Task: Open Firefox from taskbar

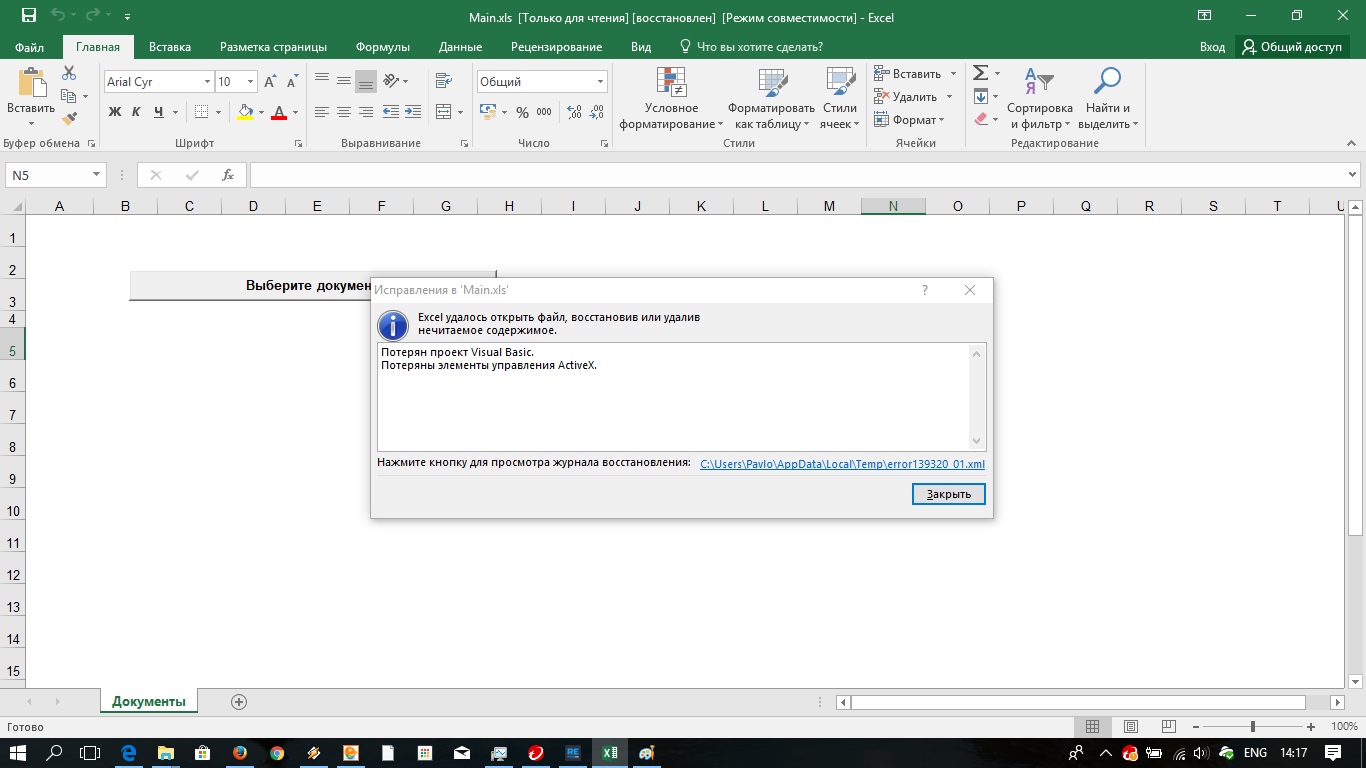Action: pos(239,753)
